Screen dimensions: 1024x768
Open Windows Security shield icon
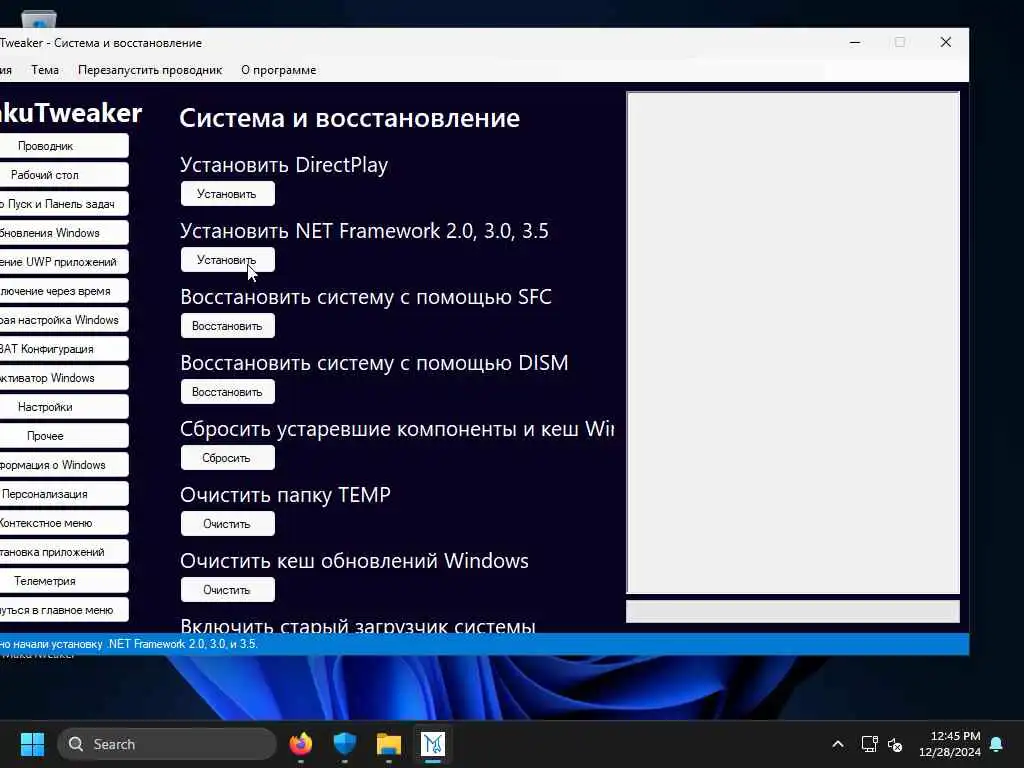coord(345,744)
